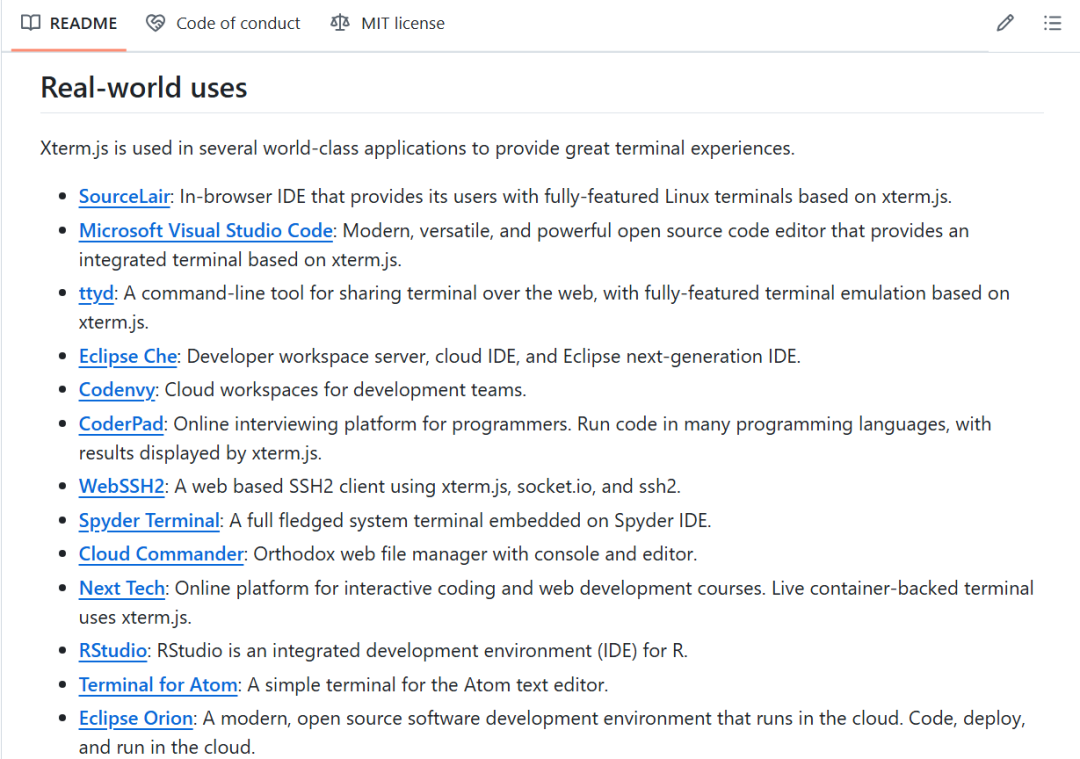Screen dimensions: 1080x759
Task: Open the SourceLair link
Action: coord(125,197)
